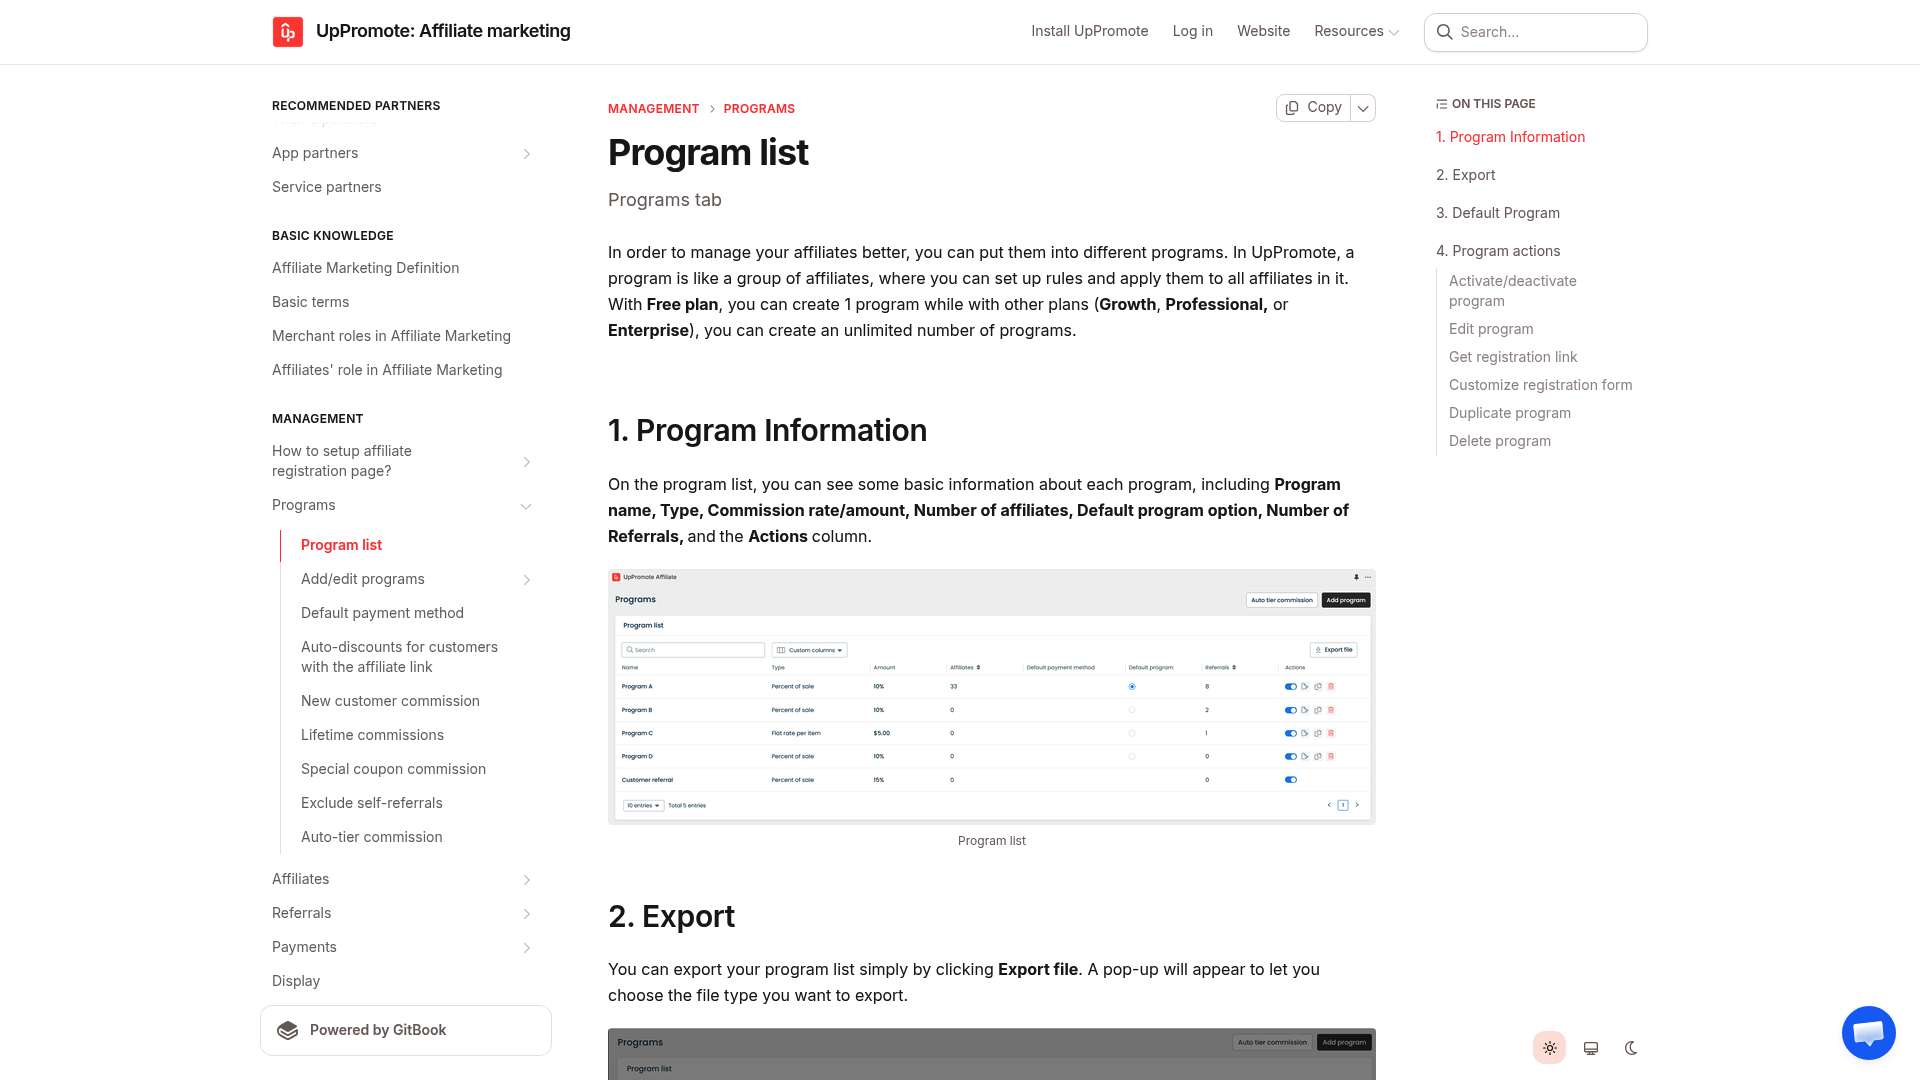This screenshot has height=1080, width=1920.
Task: Select Program list in sidebar
Action: pyautogui.click(x=341, y=545)
